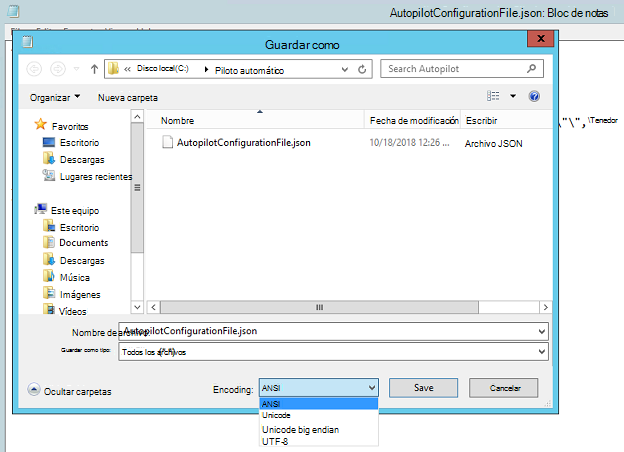Click the Guardar como dialog Notepad icon
The width and height of the screenshot is (624, 452).
27,41
